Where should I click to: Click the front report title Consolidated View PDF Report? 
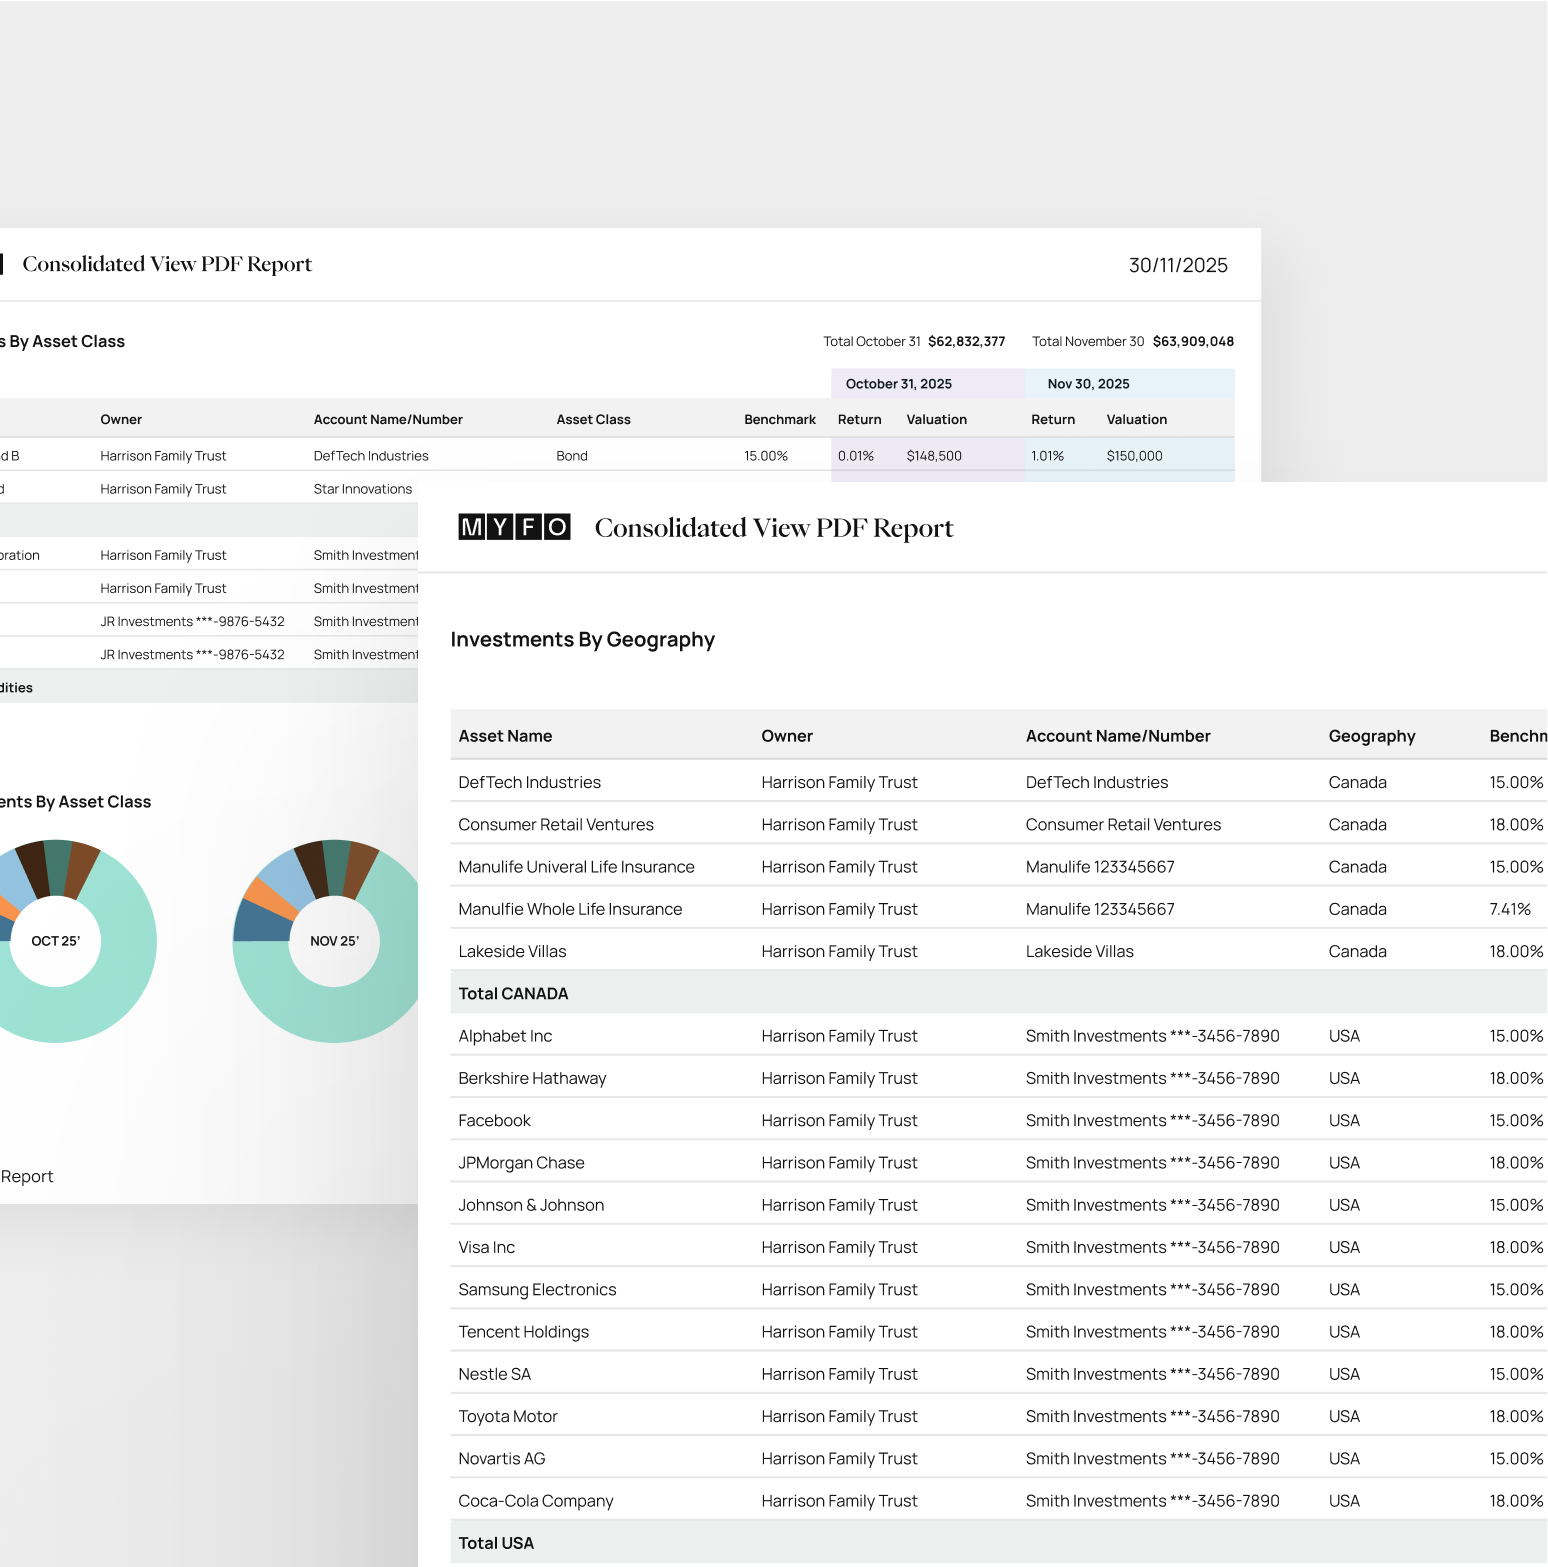pos(774,528)
